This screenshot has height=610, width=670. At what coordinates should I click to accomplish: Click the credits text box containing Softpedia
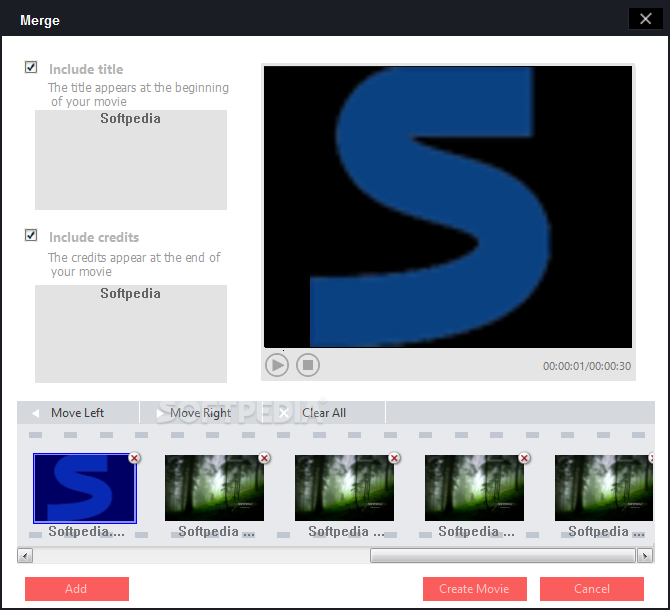(x=131, y=334)
